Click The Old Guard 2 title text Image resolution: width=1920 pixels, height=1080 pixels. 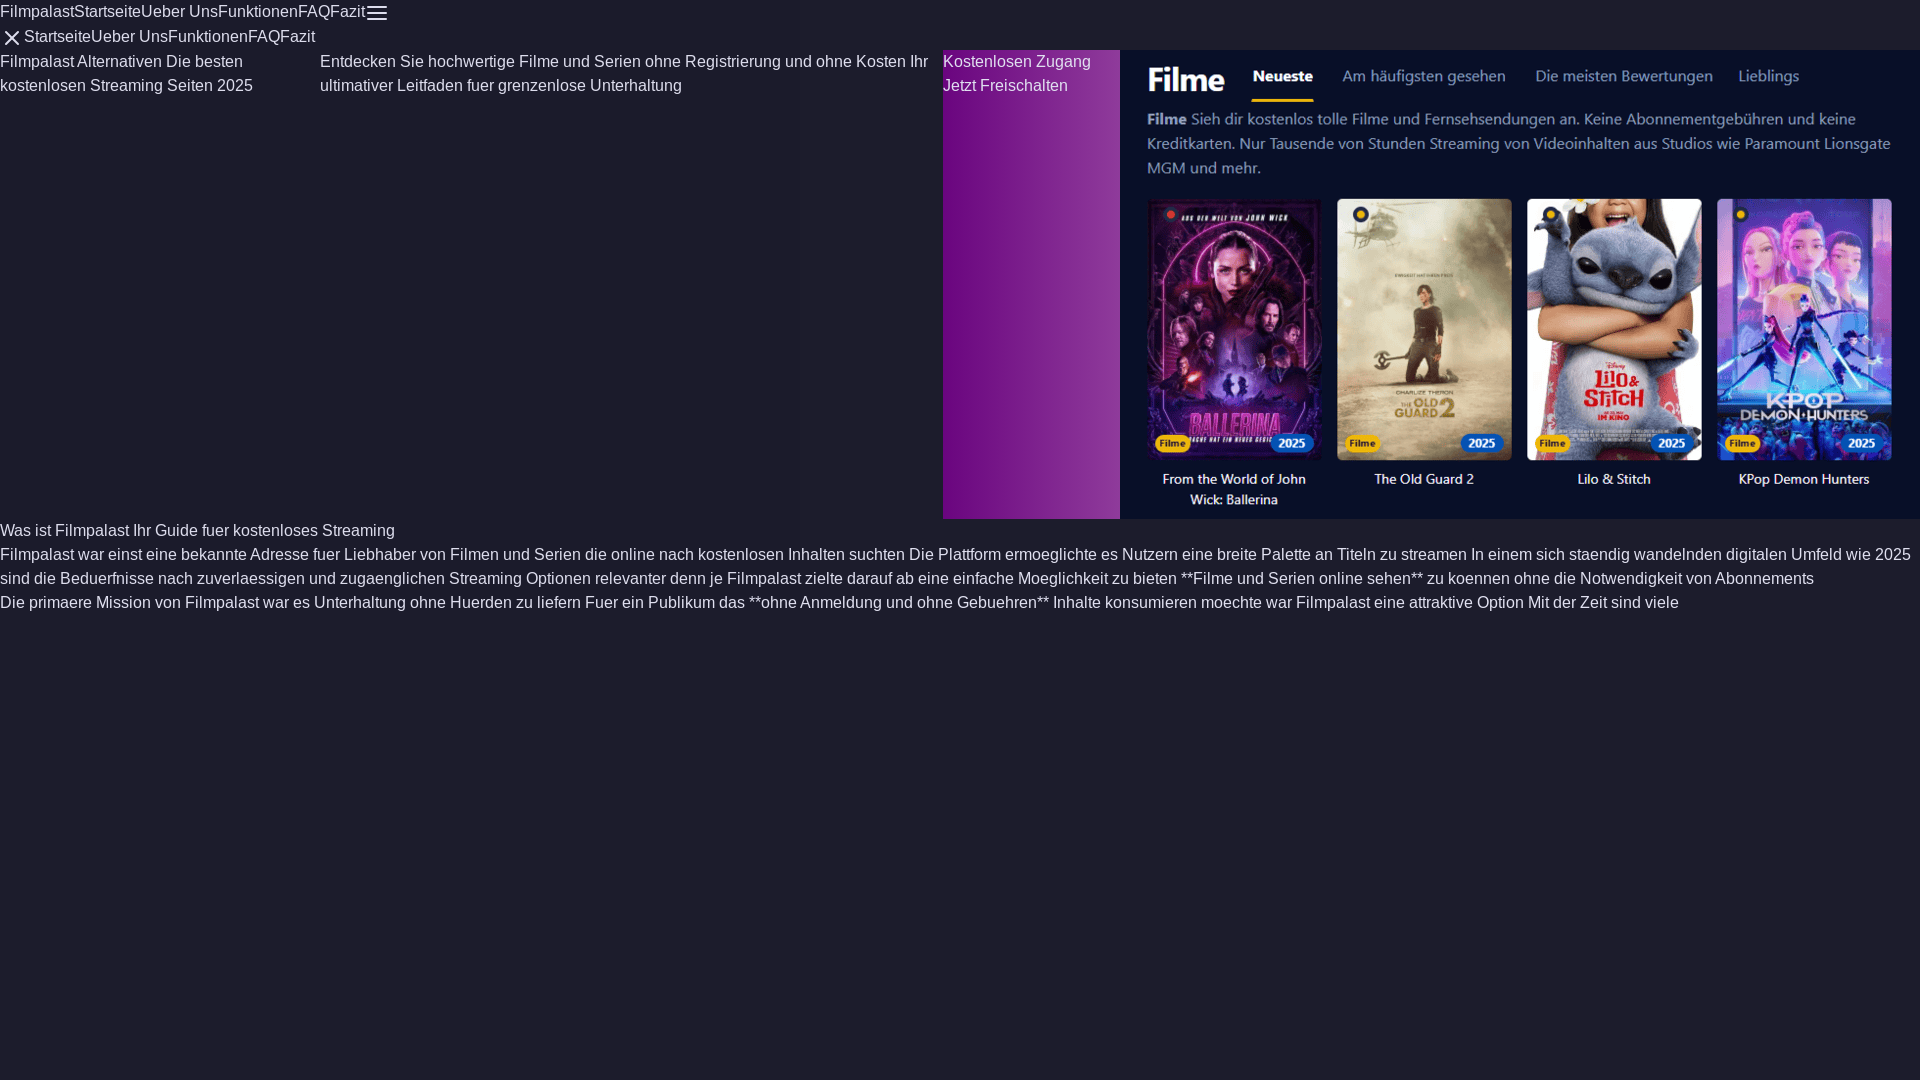1424,479
